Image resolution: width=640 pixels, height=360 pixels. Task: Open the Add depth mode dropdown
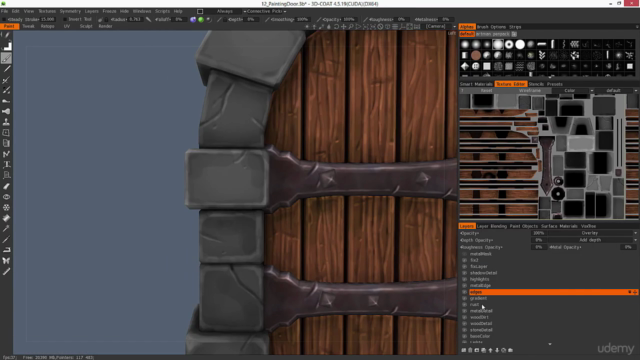(592, 240)
